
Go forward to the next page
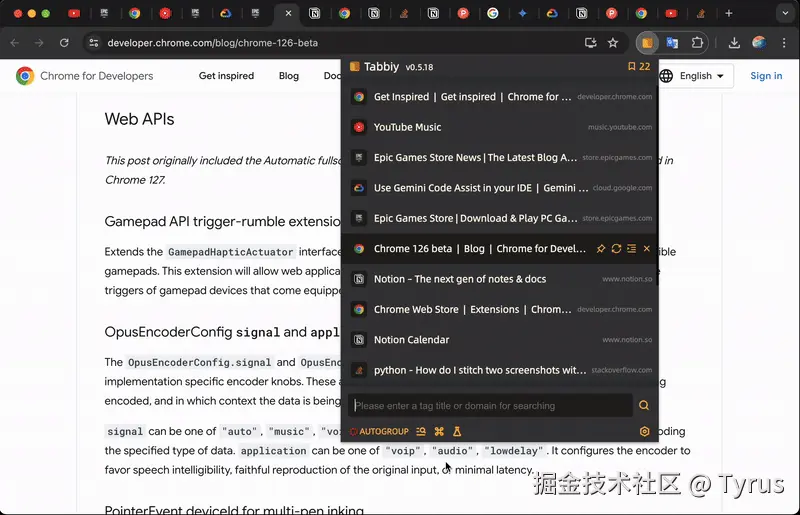click(39, 43)
